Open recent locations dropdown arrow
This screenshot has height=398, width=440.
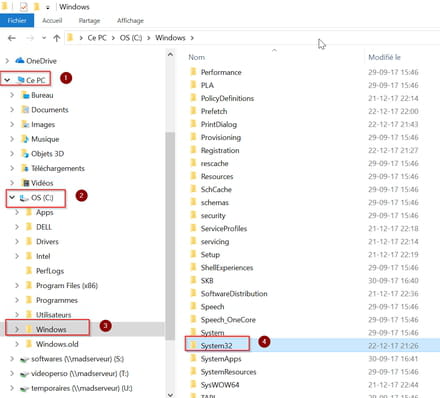click(x=44, y=38)
